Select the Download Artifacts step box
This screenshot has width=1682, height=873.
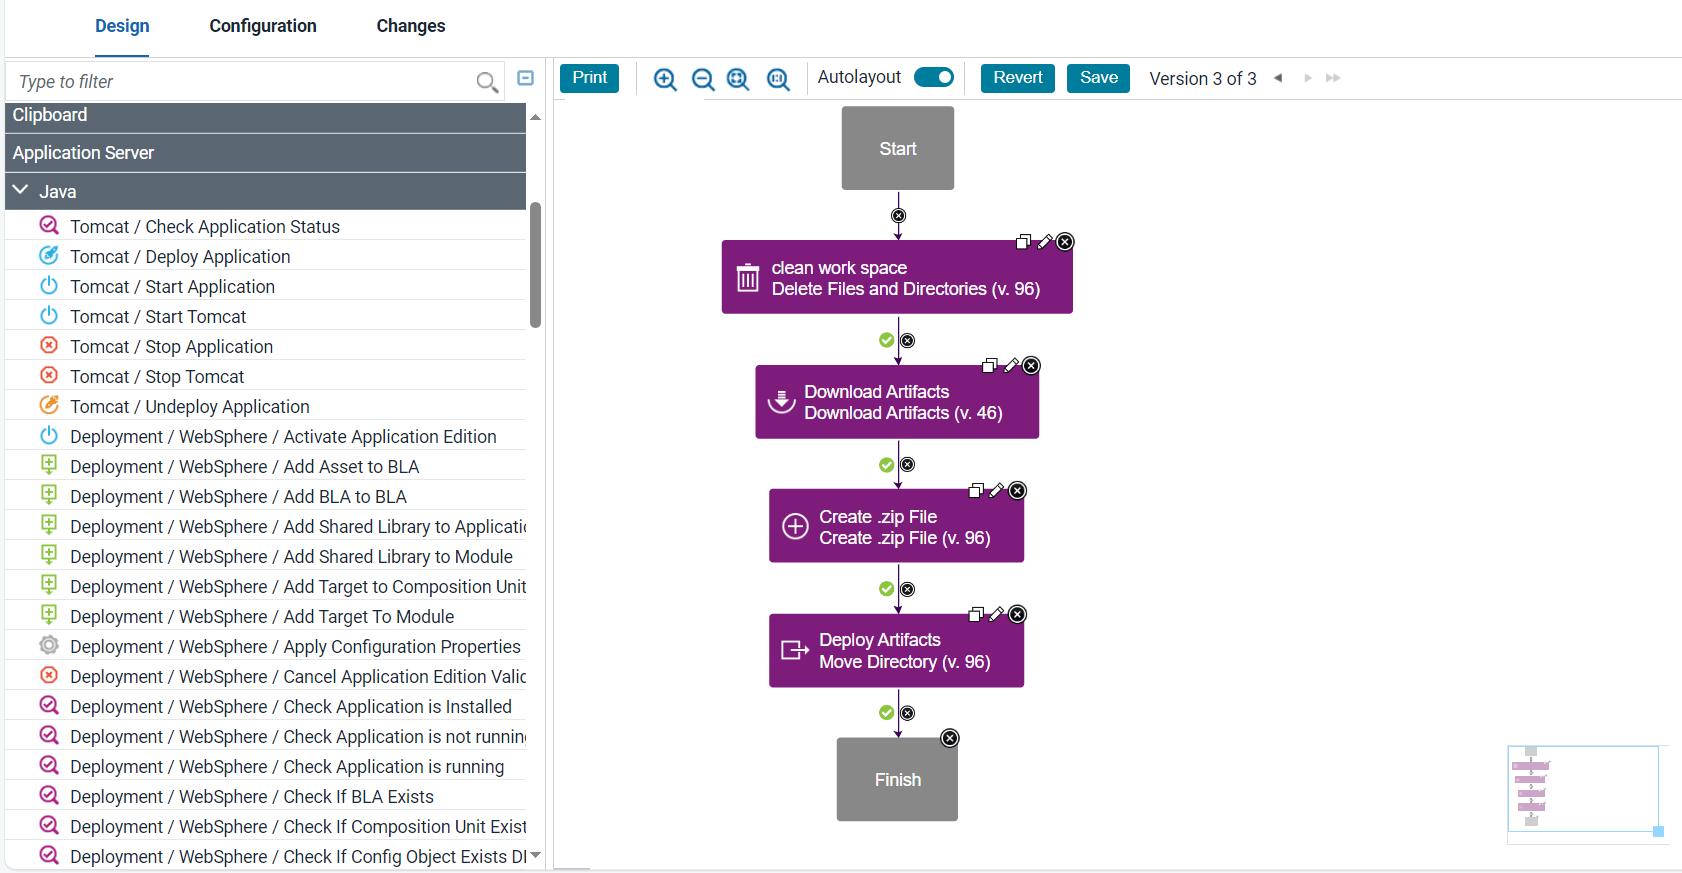(897, 402)
